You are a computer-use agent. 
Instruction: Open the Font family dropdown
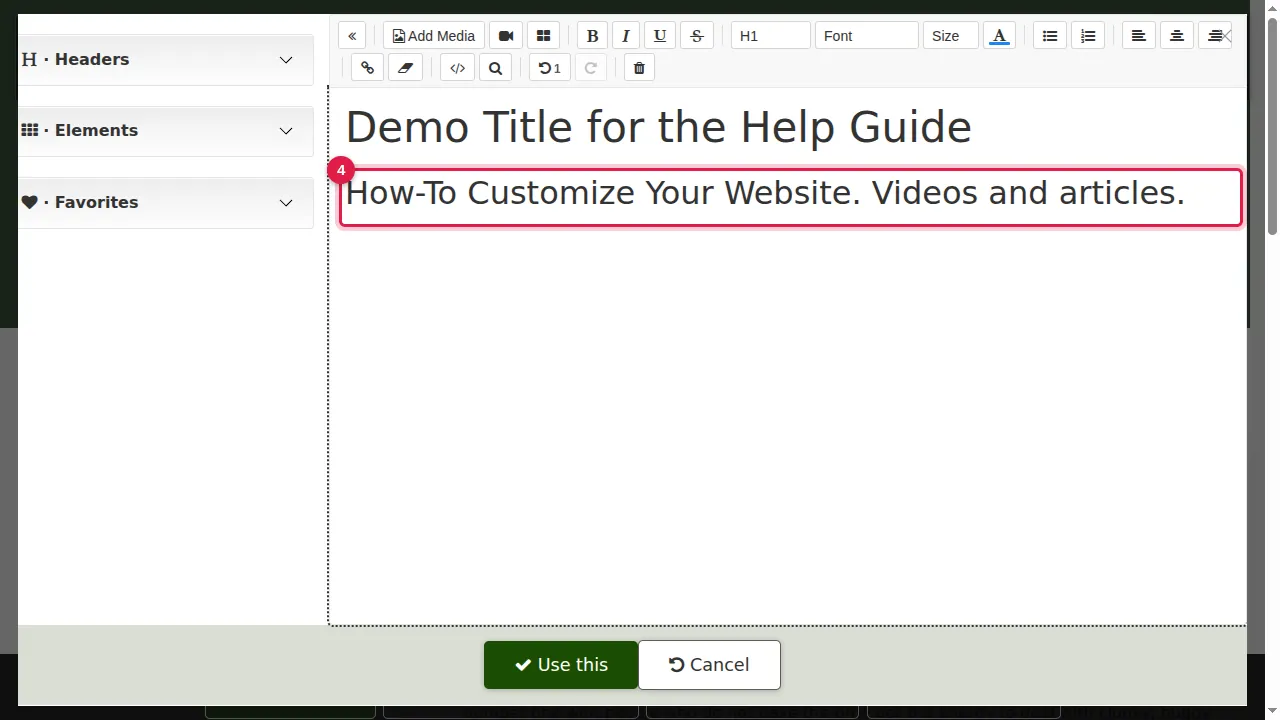(x=866, y=36)
